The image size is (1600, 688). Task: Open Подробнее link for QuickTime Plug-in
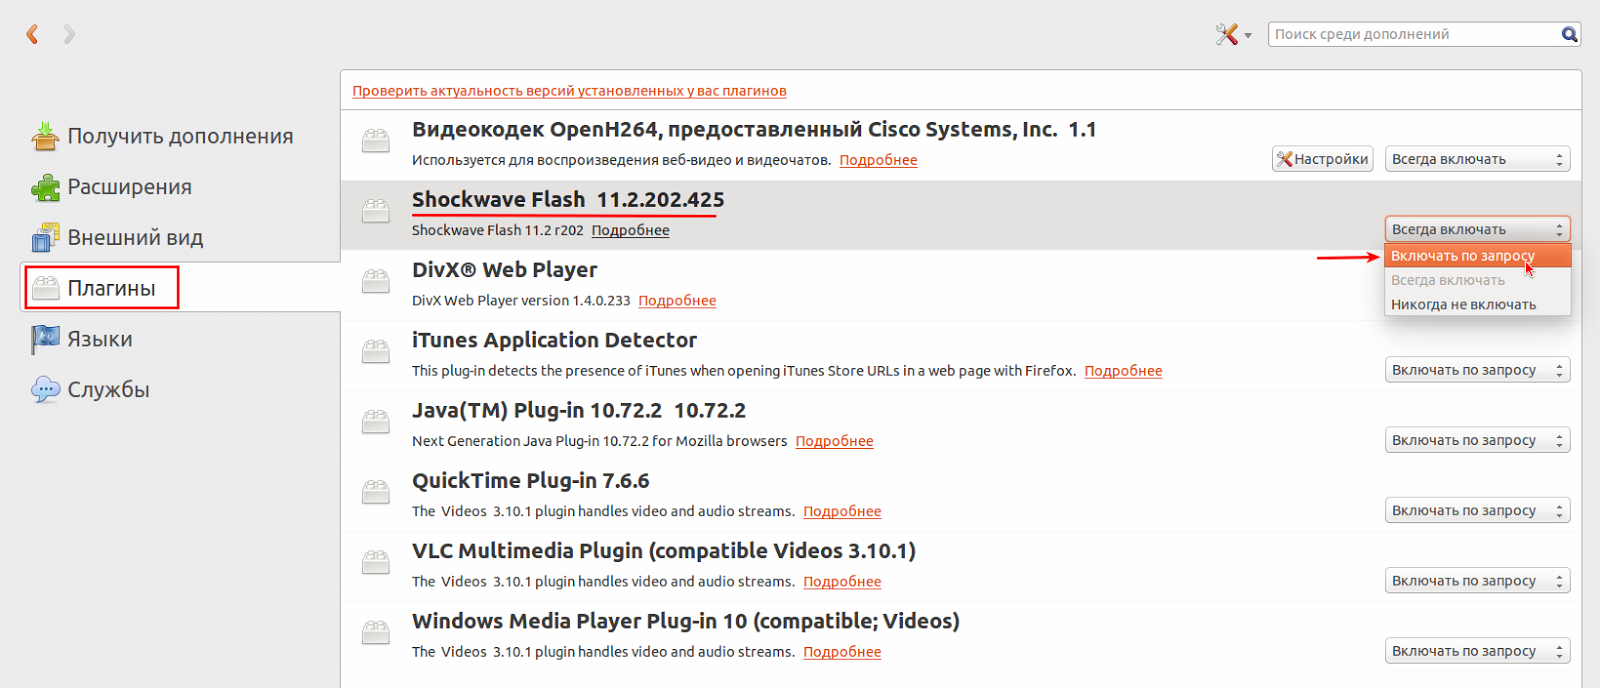[842, 511]
